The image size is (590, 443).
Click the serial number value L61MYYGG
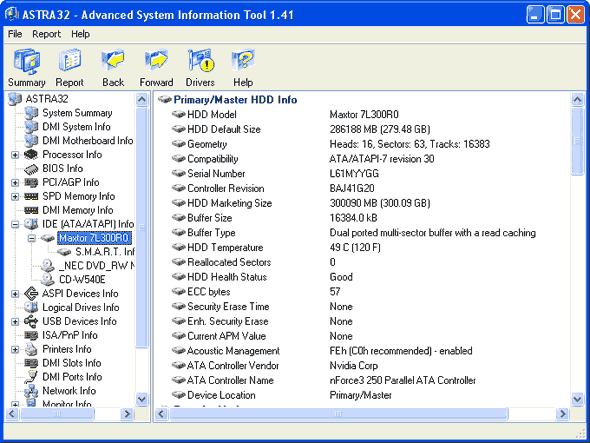(354, 174)
